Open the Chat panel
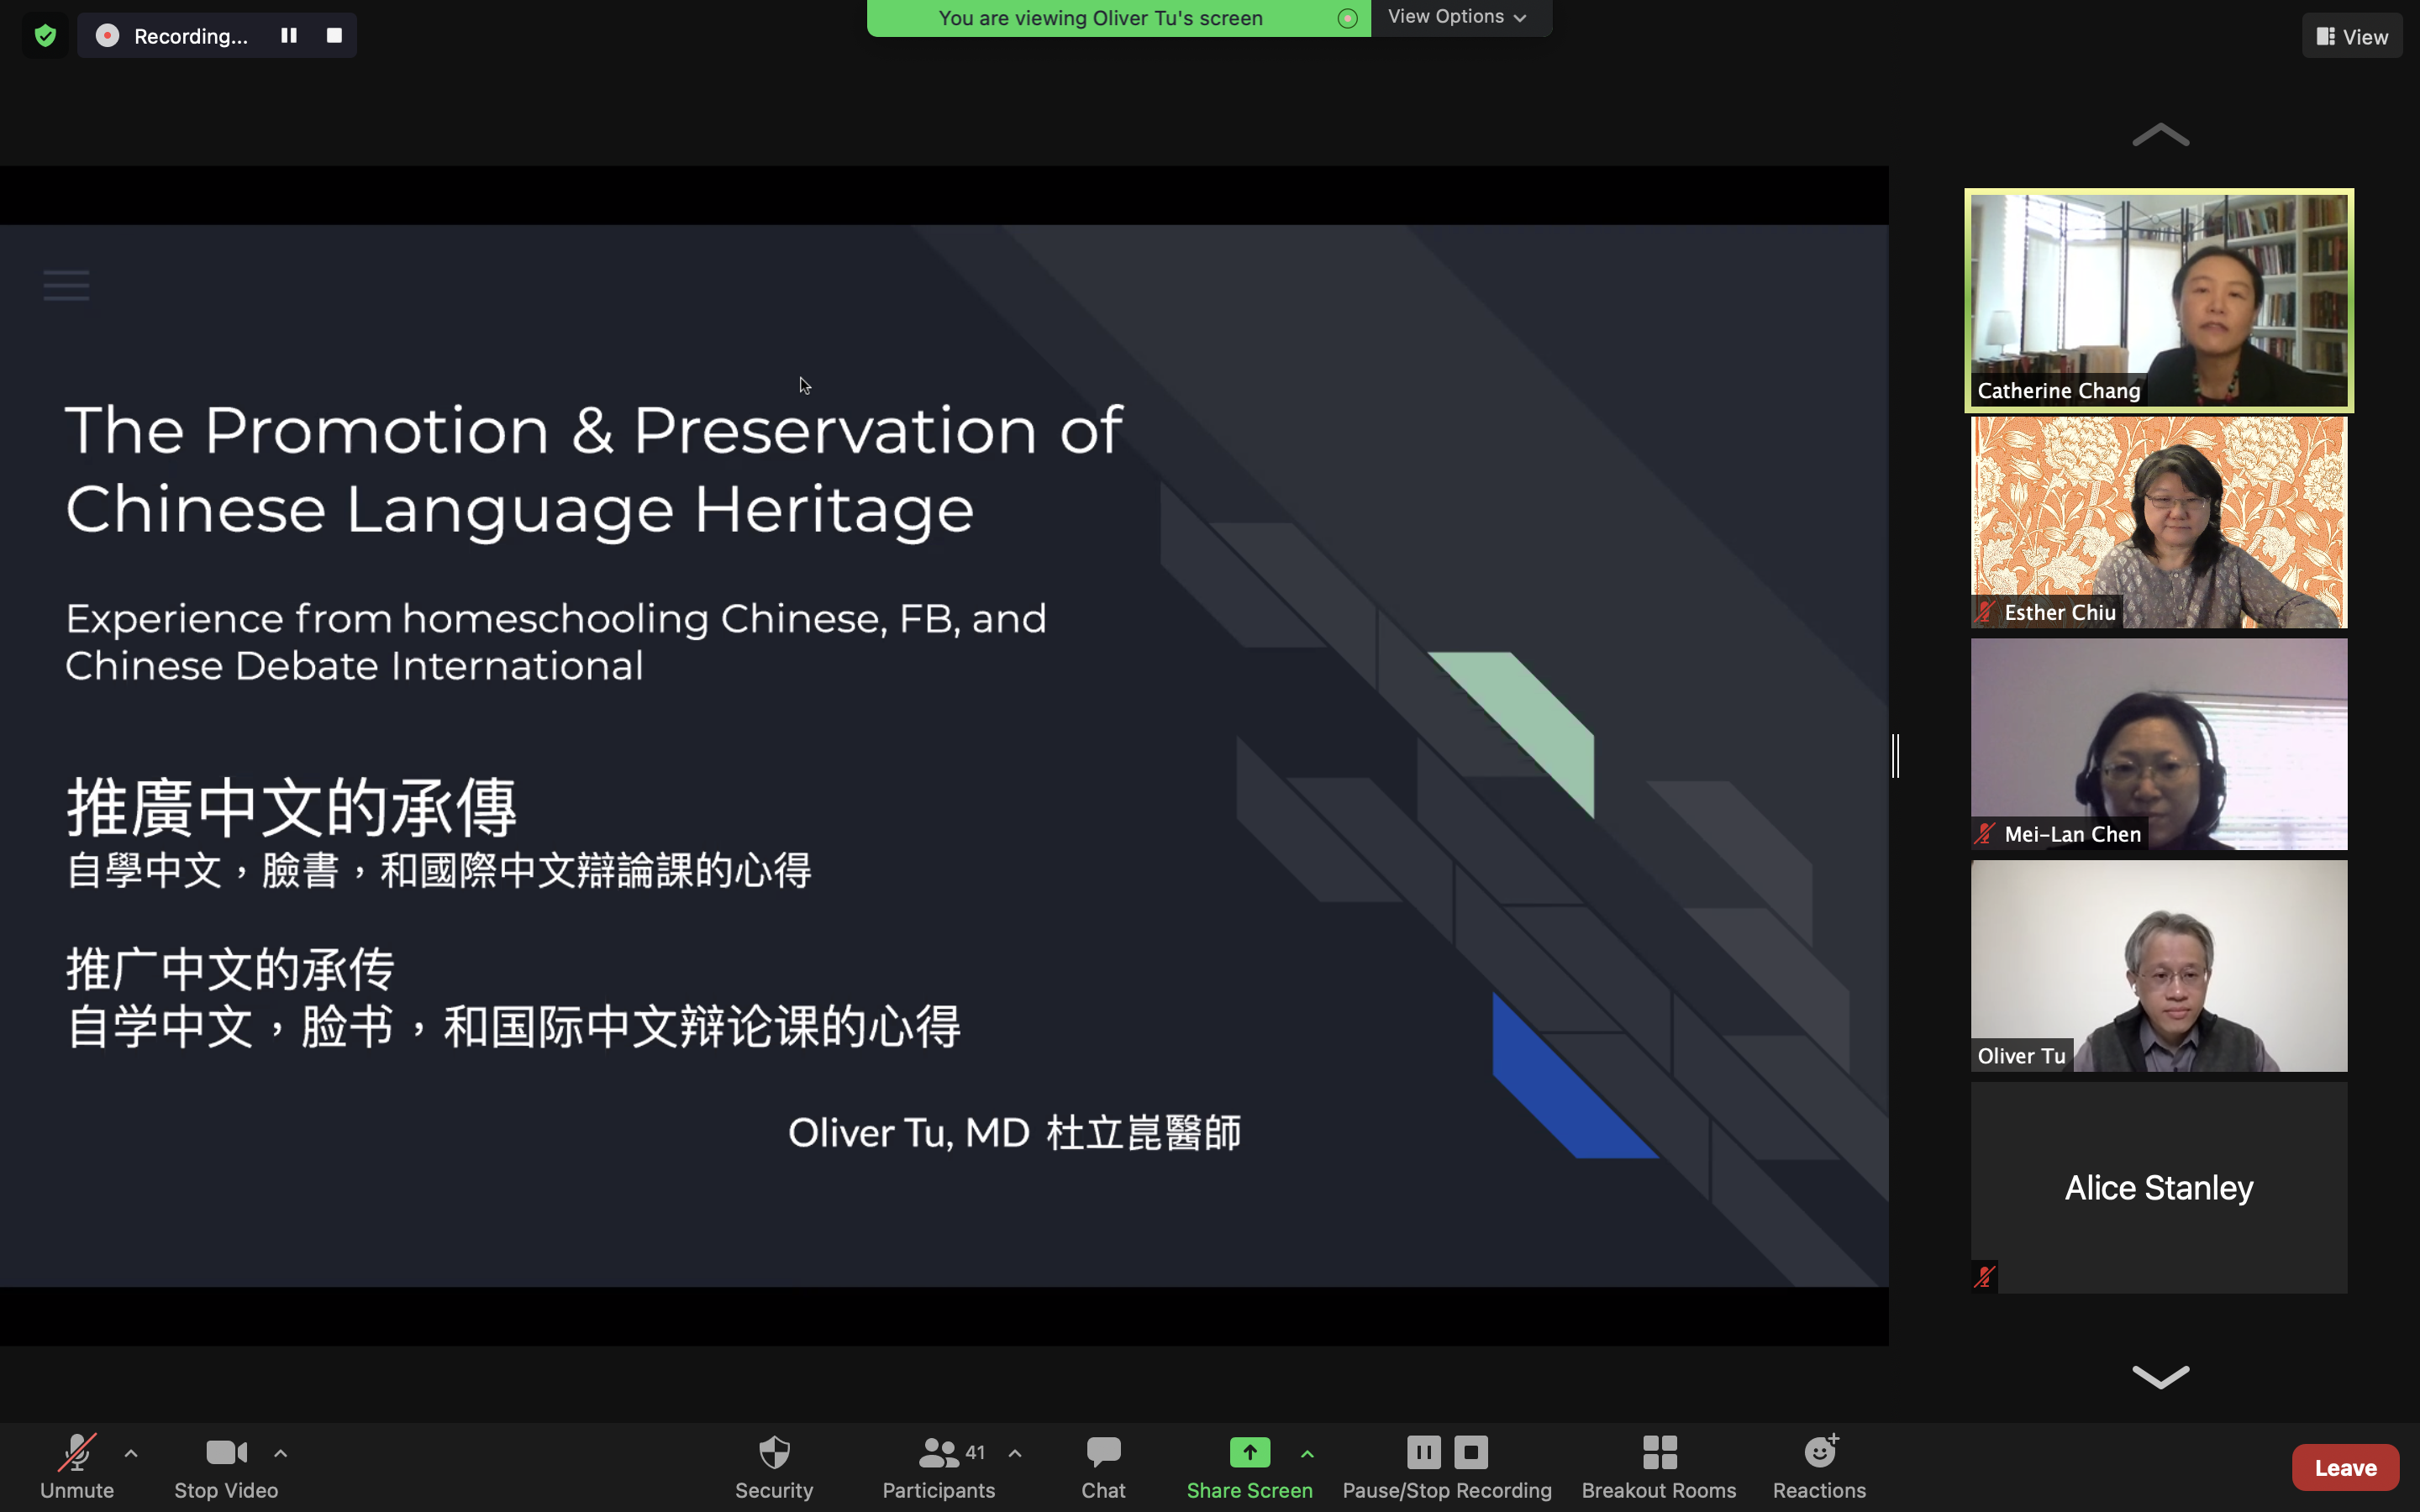This screenshot has height=1512, width=2420. click(x=1103, y=1466)
